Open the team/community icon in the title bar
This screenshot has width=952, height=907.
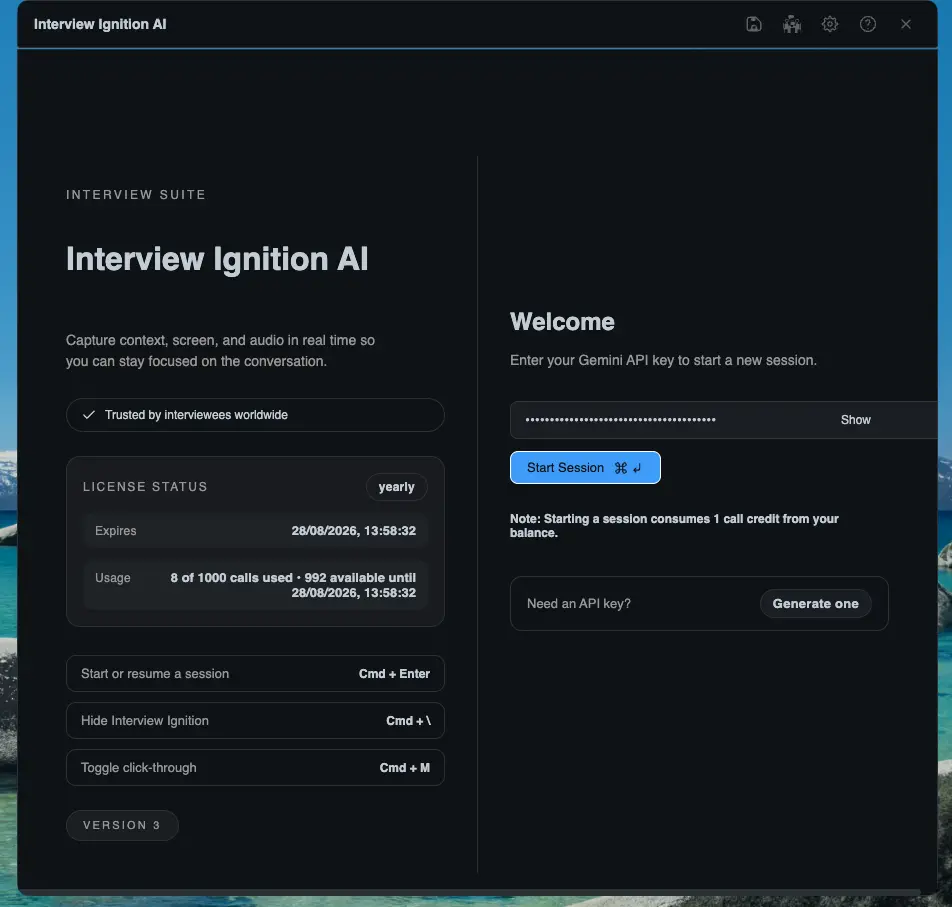tap(791, 23)
